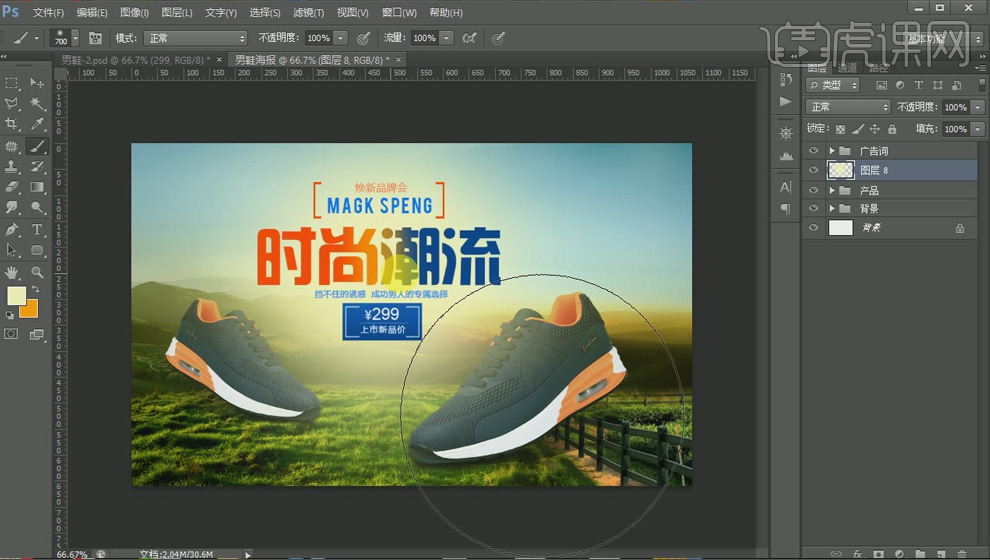The image size is (990, 560).
Task: Select the Rounded Rectangle shape tool
Action: [x=37, y=250]
